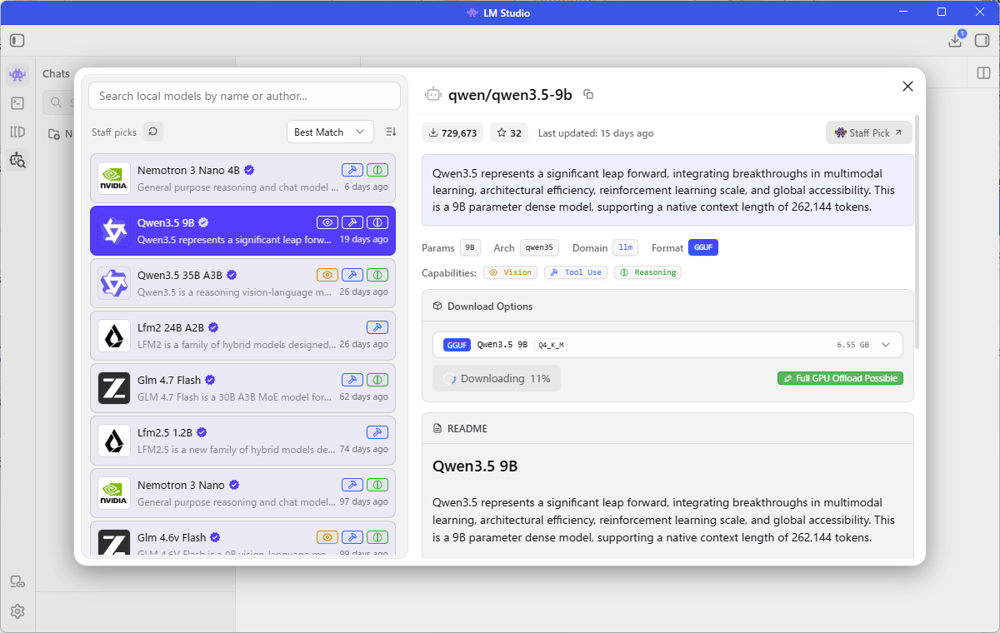The image size is (1000, 633).
Task: Click the local models search field
Action: coord(244,96)
